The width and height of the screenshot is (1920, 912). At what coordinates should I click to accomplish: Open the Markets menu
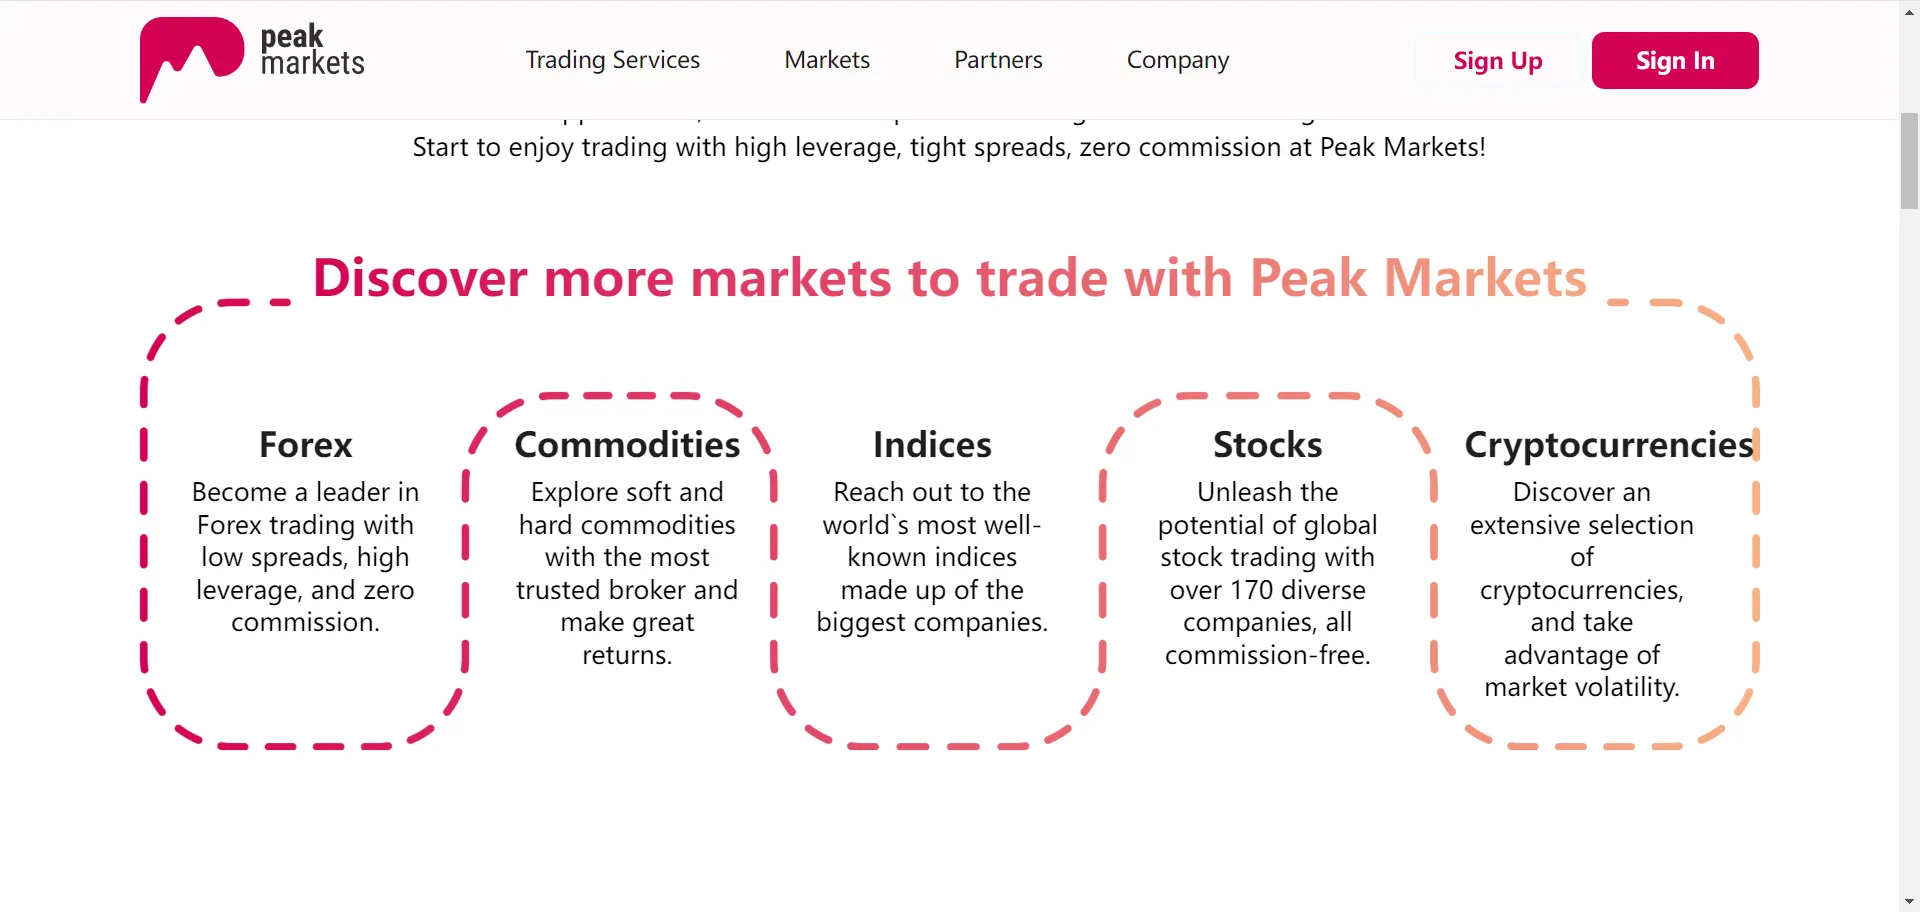827,60
